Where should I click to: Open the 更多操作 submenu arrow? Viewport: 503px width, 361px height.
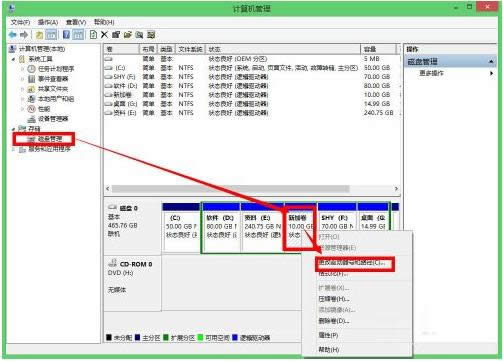491,73
